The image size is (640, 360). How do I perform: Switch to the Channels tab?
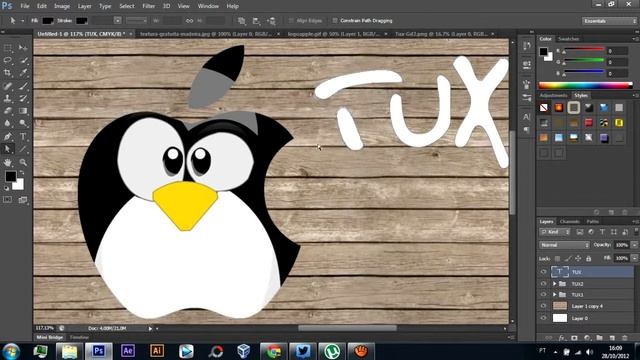tap(570, 222)
